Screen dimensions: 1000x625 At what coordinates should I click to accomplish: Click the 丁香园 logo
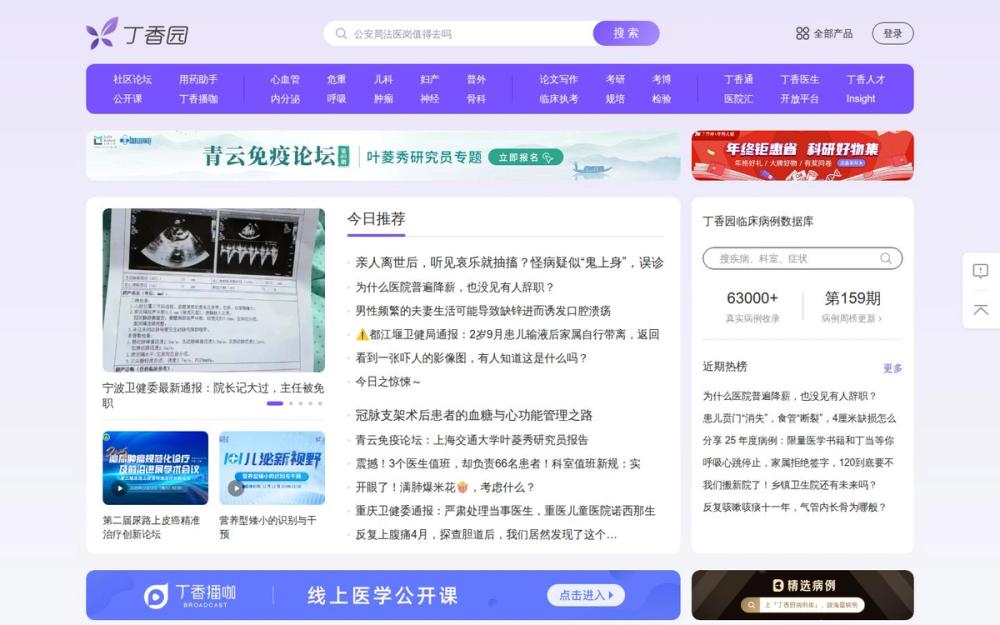tap(137, 33)
